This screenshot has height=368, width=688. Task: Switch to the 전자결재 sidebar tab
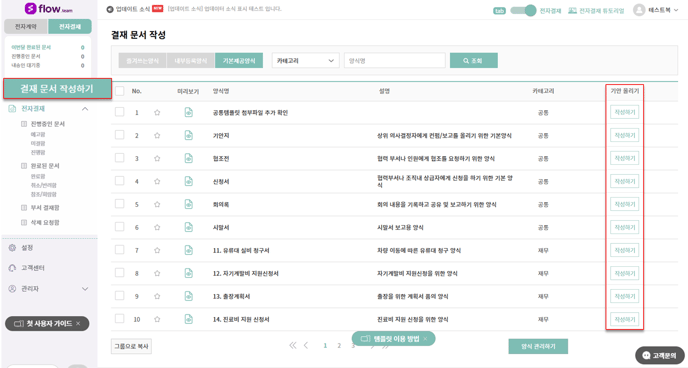pyautogui.click(x=70, y=26)
